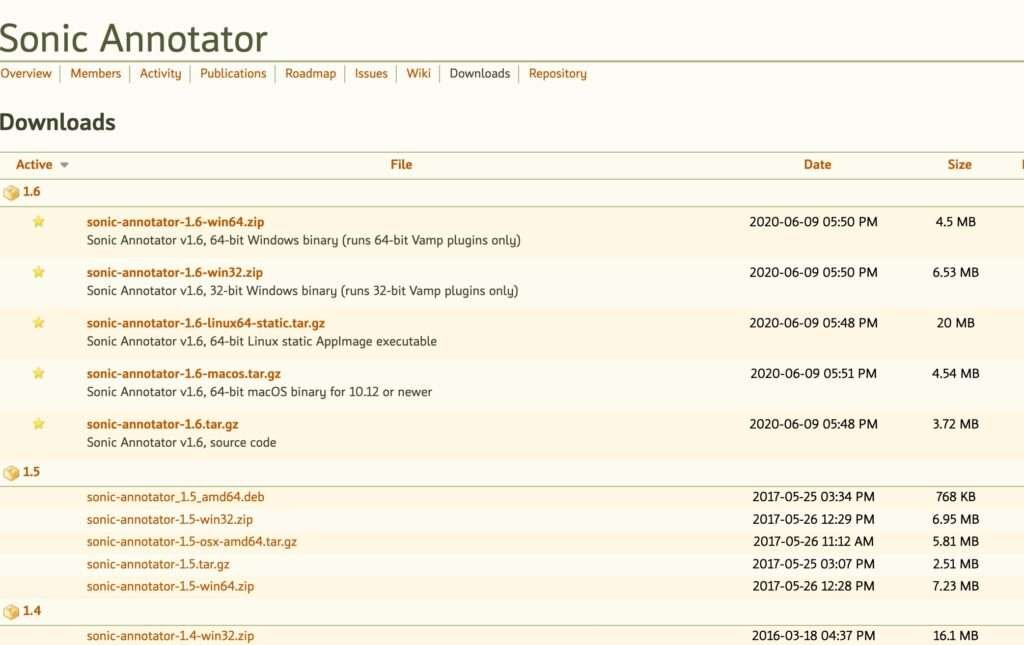Viewport: 1024px width, 645px height.
Task: Click the package icon beside version 1.5
Action: (11, 473)
